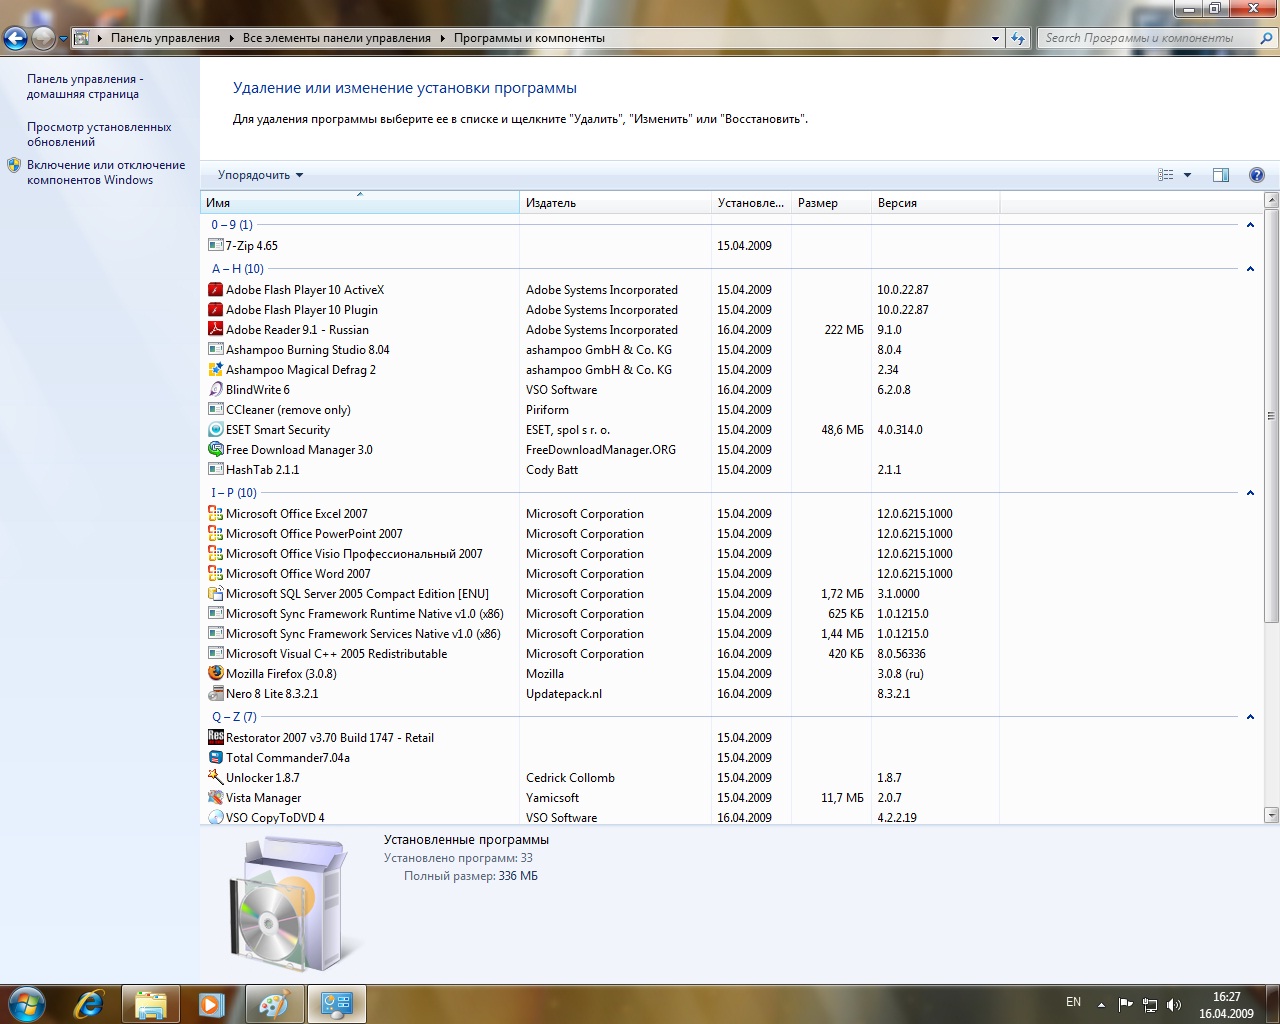Viewport: 1280px width, 1024px height.
Task: Click the Nero 8 Lite 8.3.2.1 icon
Action: [x=215, y=693]
